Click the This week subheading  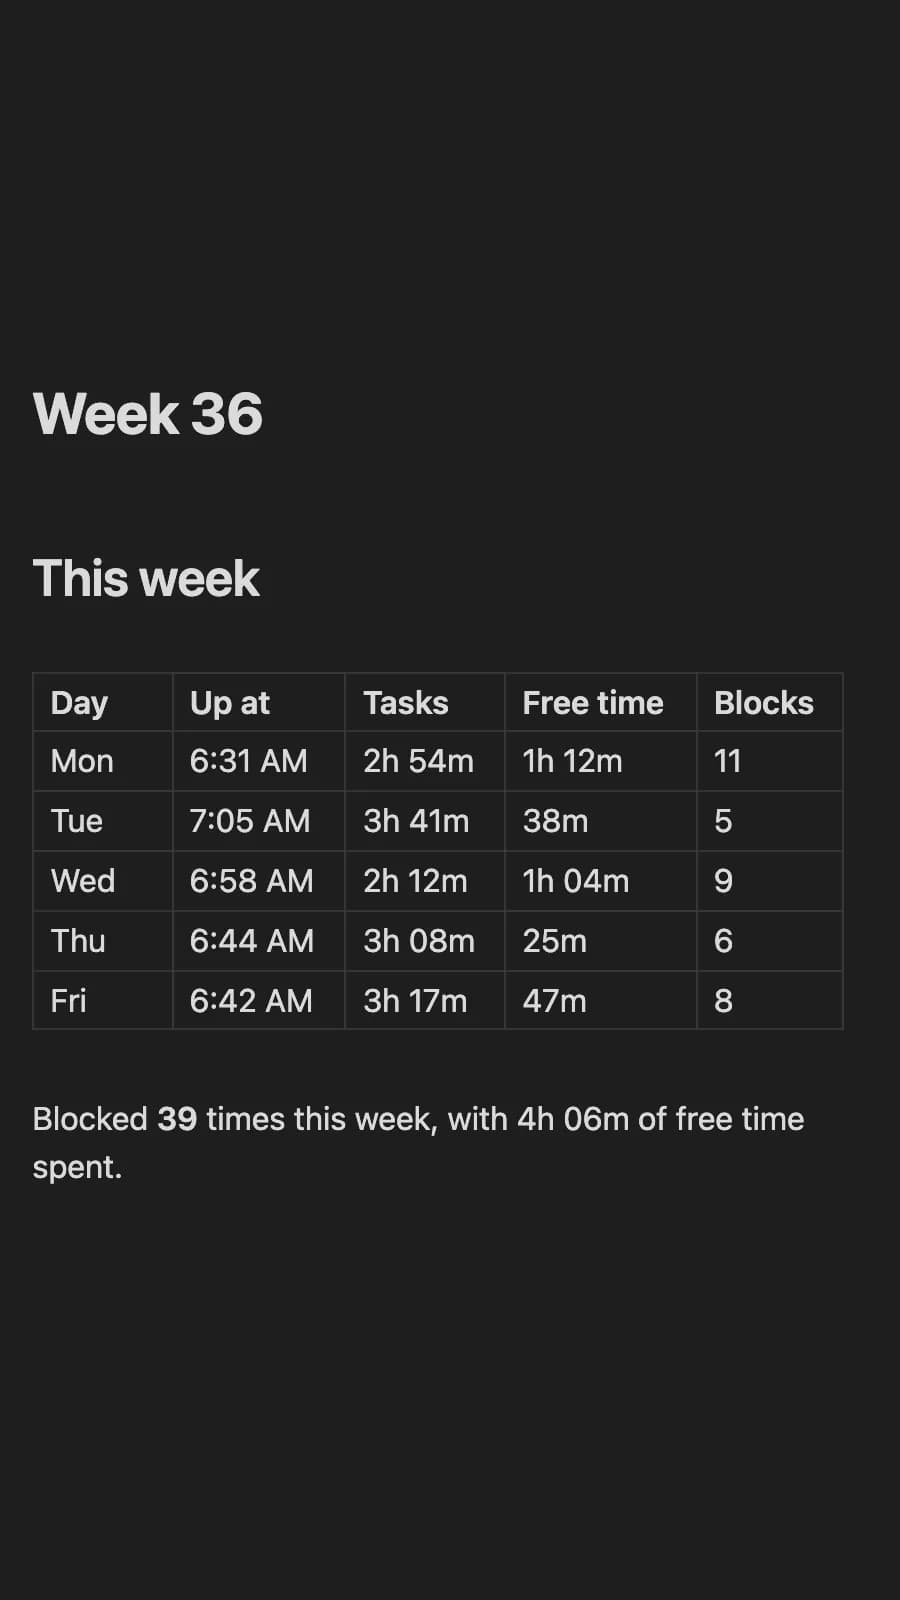coord(146,578)
